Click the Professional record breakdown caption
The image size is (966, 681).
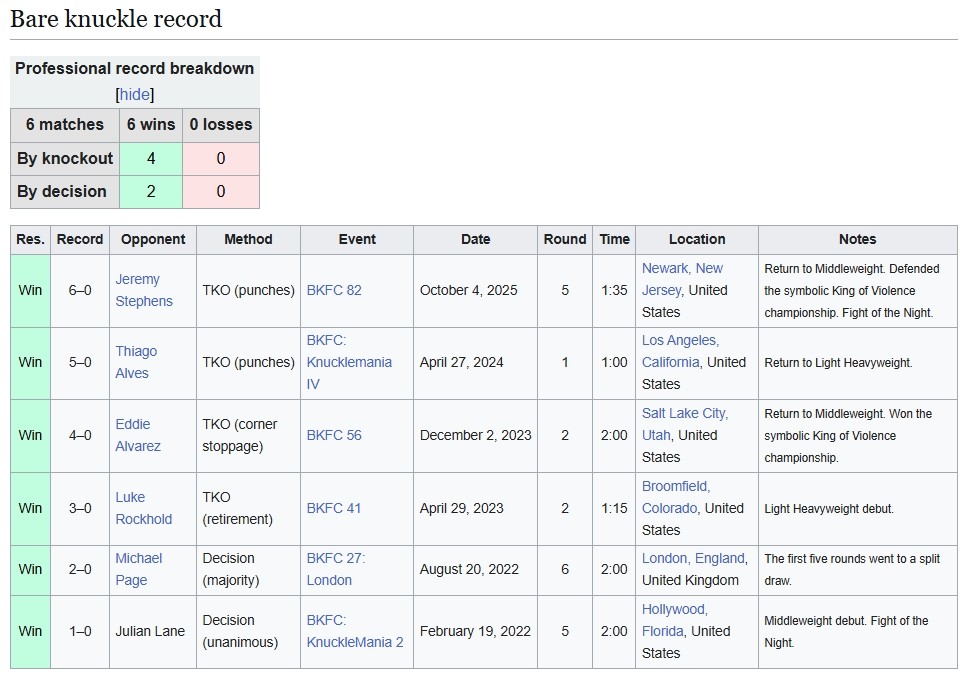[x=134, y=68]
